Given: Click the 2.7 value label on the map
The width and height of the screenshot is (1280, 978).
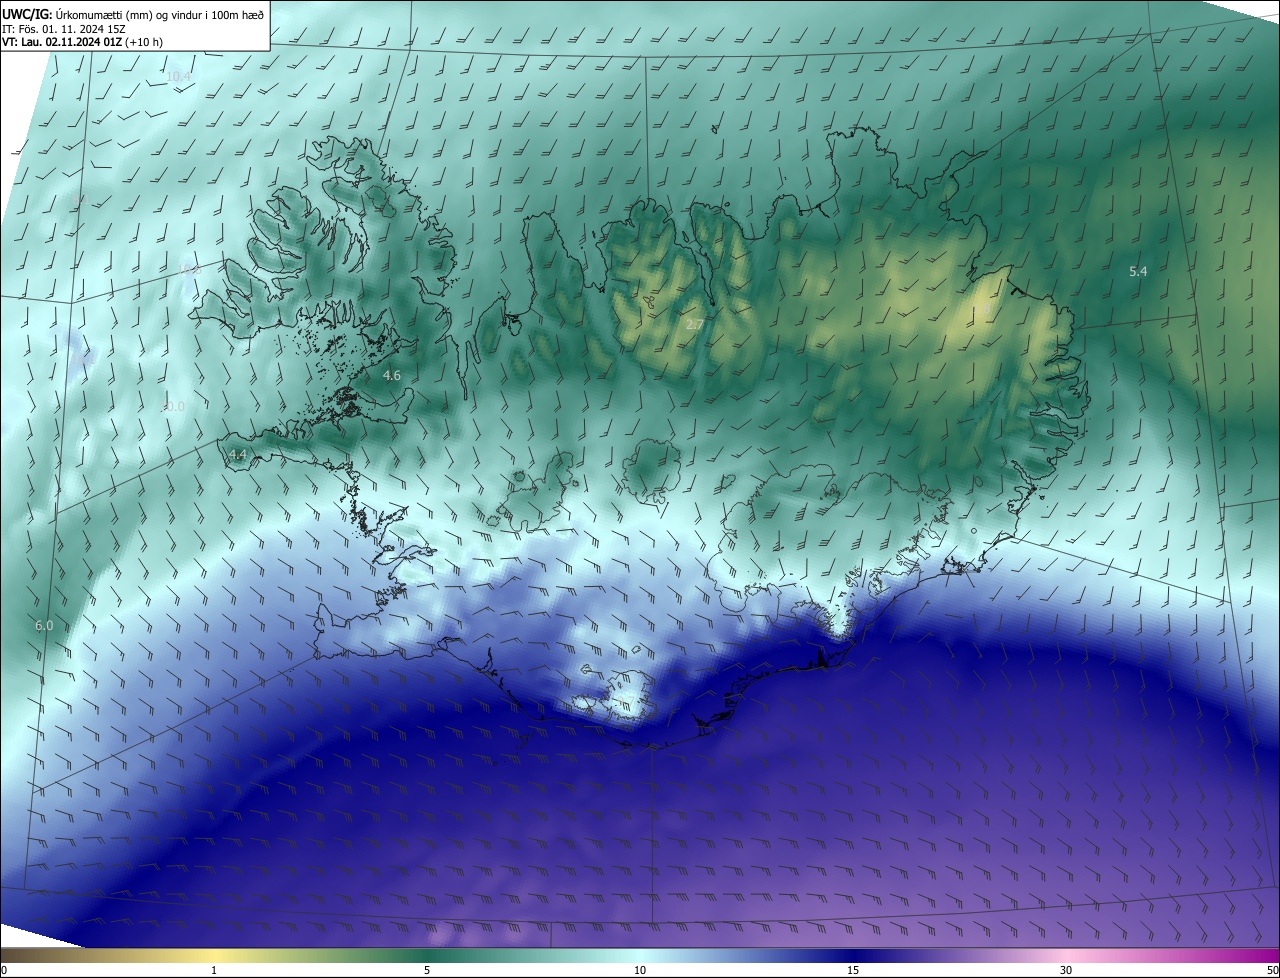Looking at the screenshot, I should coord(694,325).
